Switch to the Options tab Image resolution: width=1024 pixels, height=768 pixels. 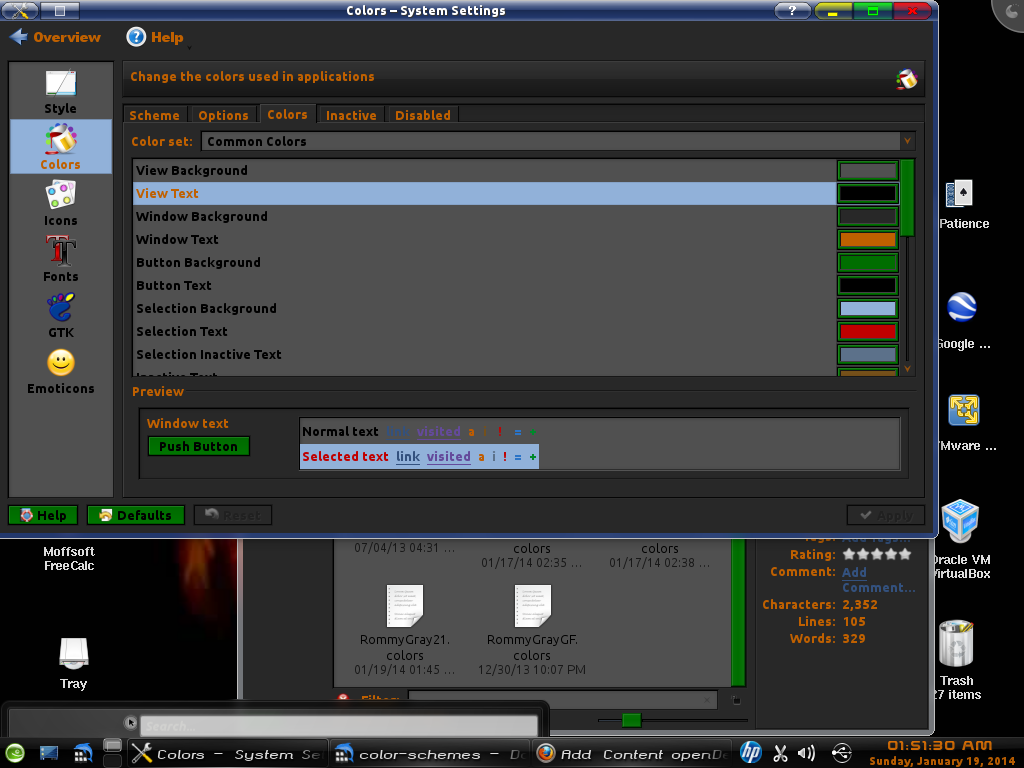click(x=223, y=115)
